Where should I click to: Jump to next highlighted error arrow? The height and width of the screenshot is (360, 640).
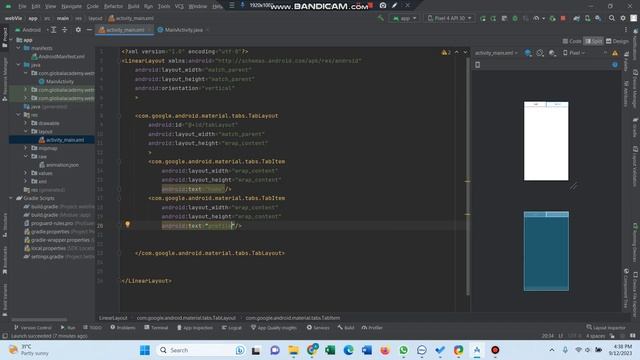[465, 52]
